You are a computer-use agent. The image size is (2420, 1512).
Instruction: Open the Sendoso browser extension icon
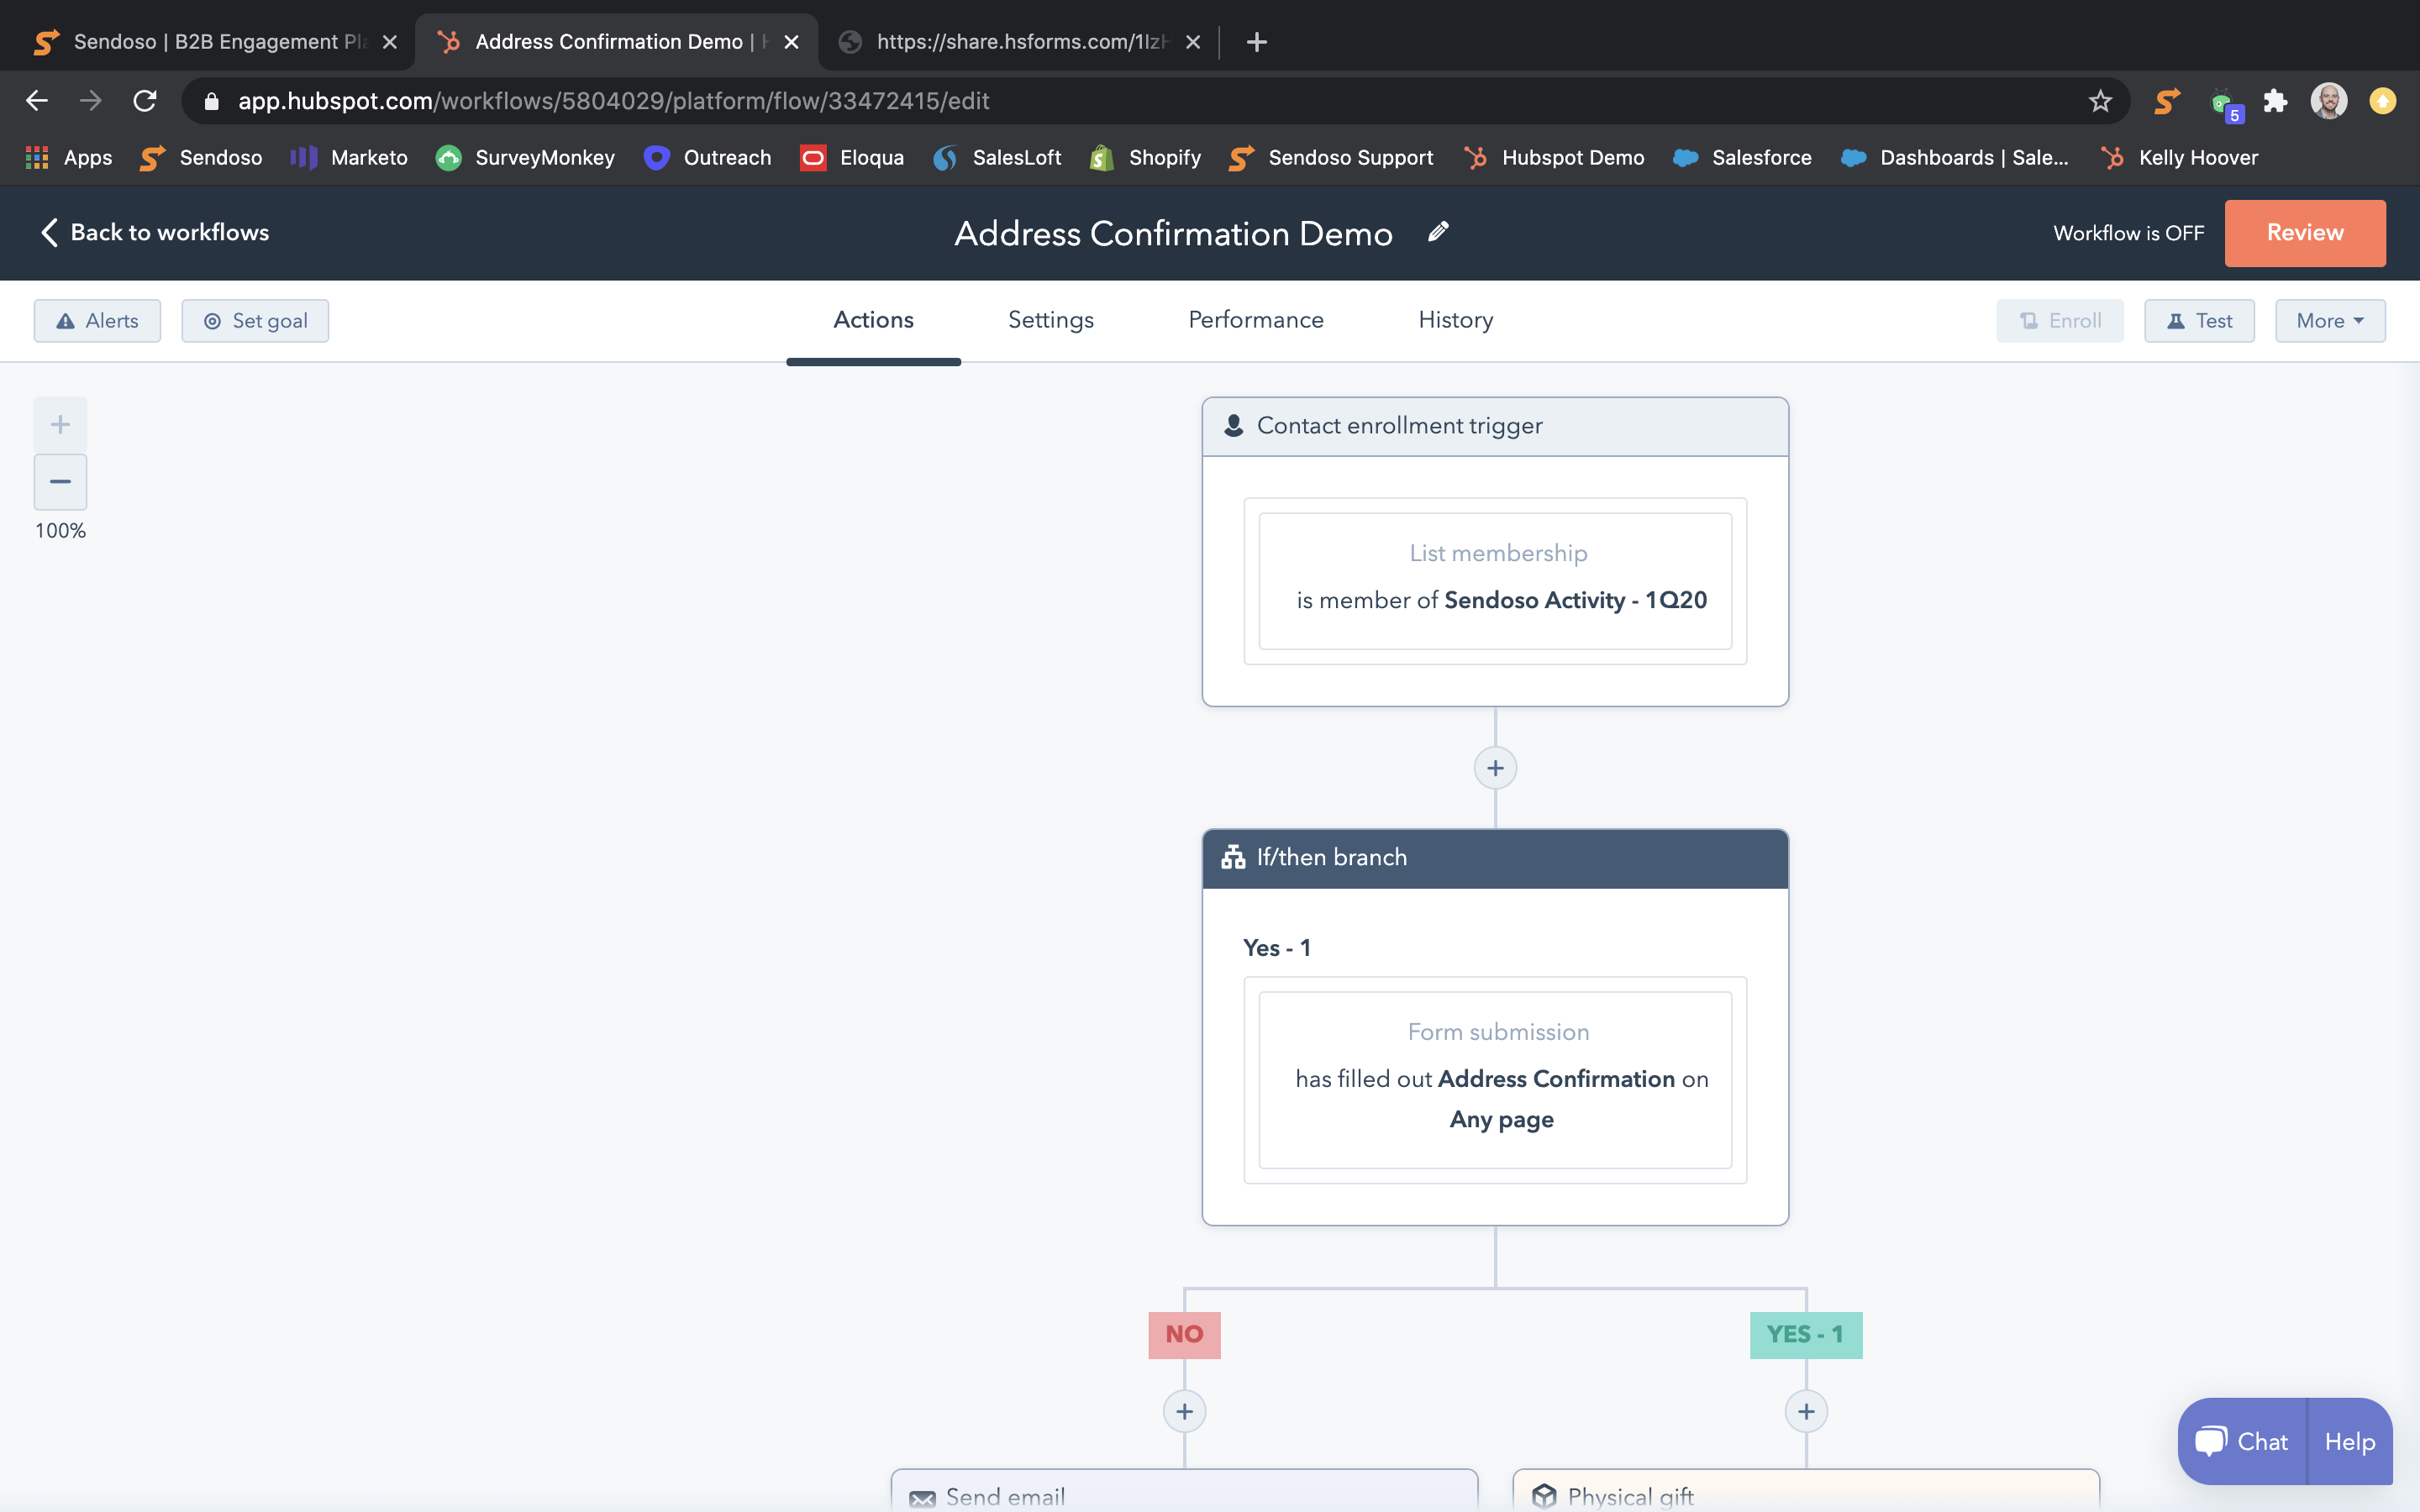[2167, 101]
